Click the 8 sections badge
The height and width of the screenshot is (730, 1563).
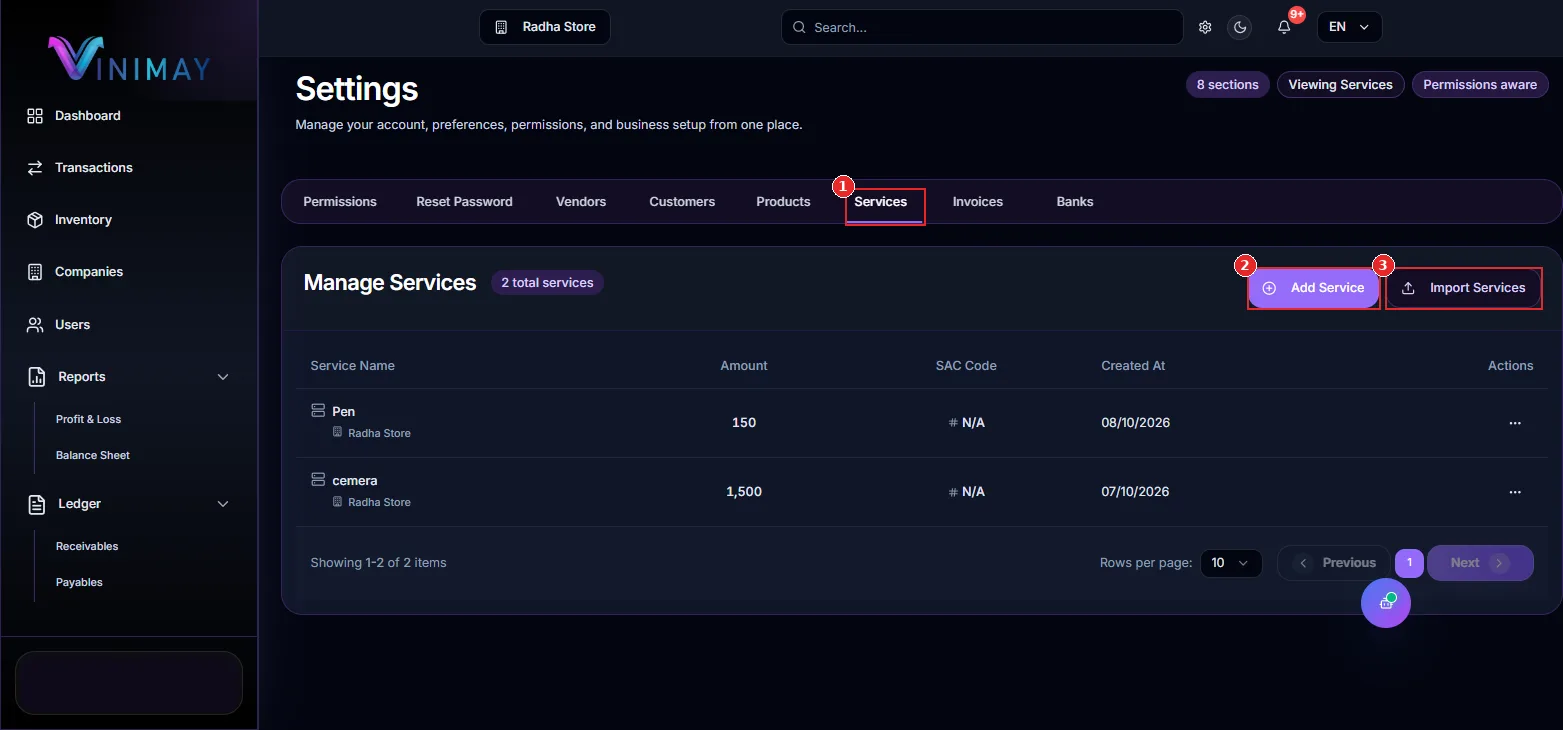[x=1228, y=85]
